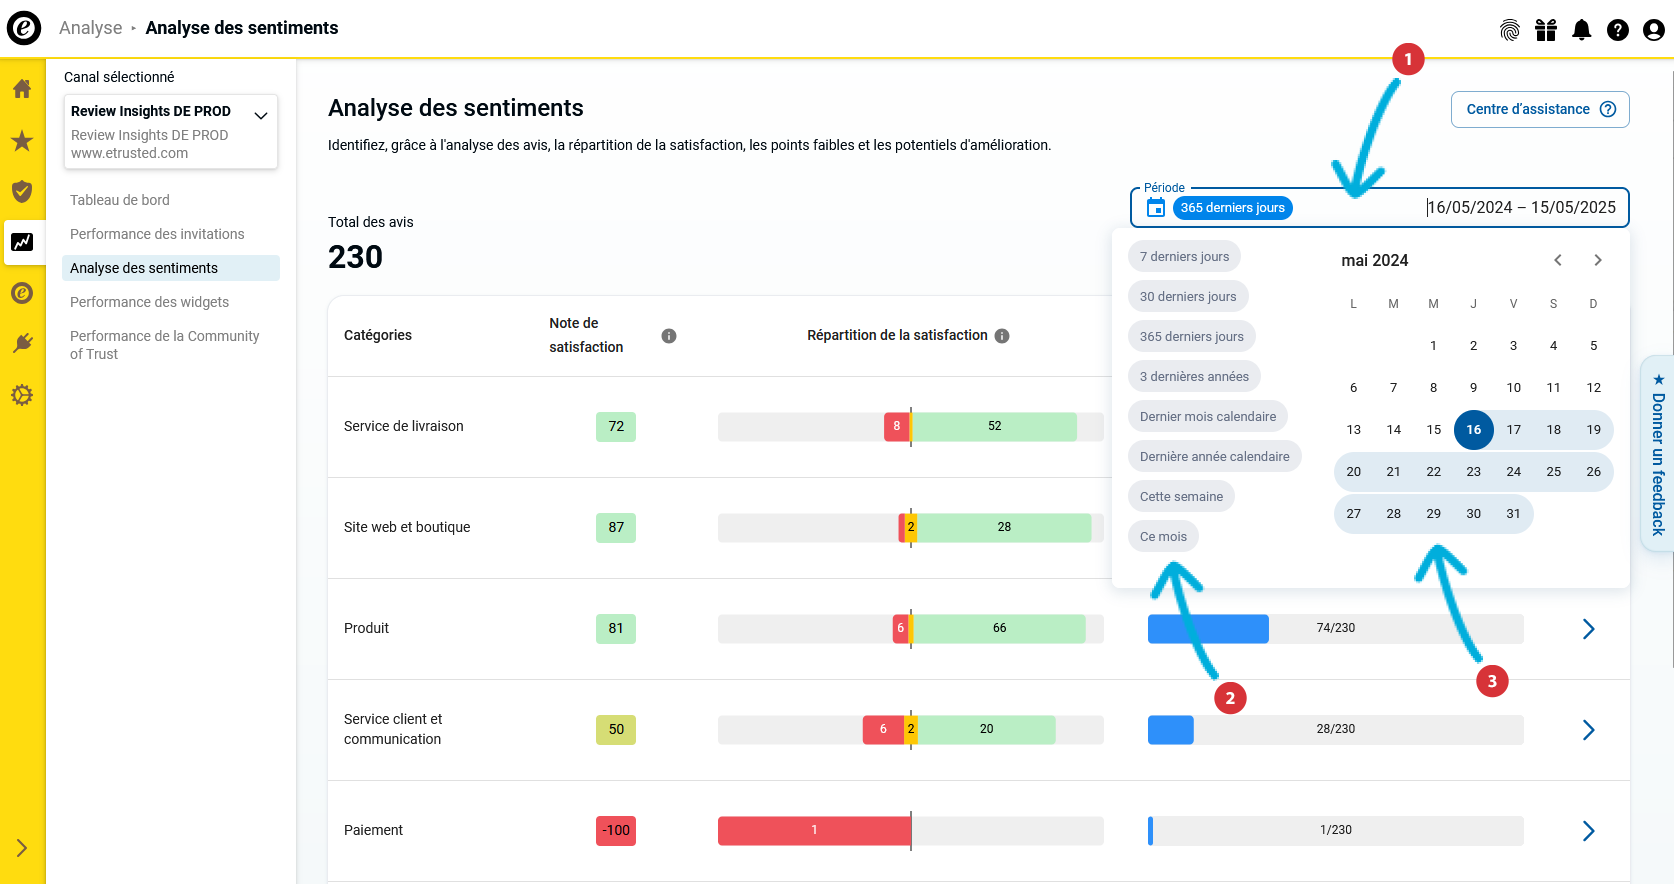Screen dimensions: 1674x884
Task: Click the user account avatar icon
Action: pos(1654,30)
